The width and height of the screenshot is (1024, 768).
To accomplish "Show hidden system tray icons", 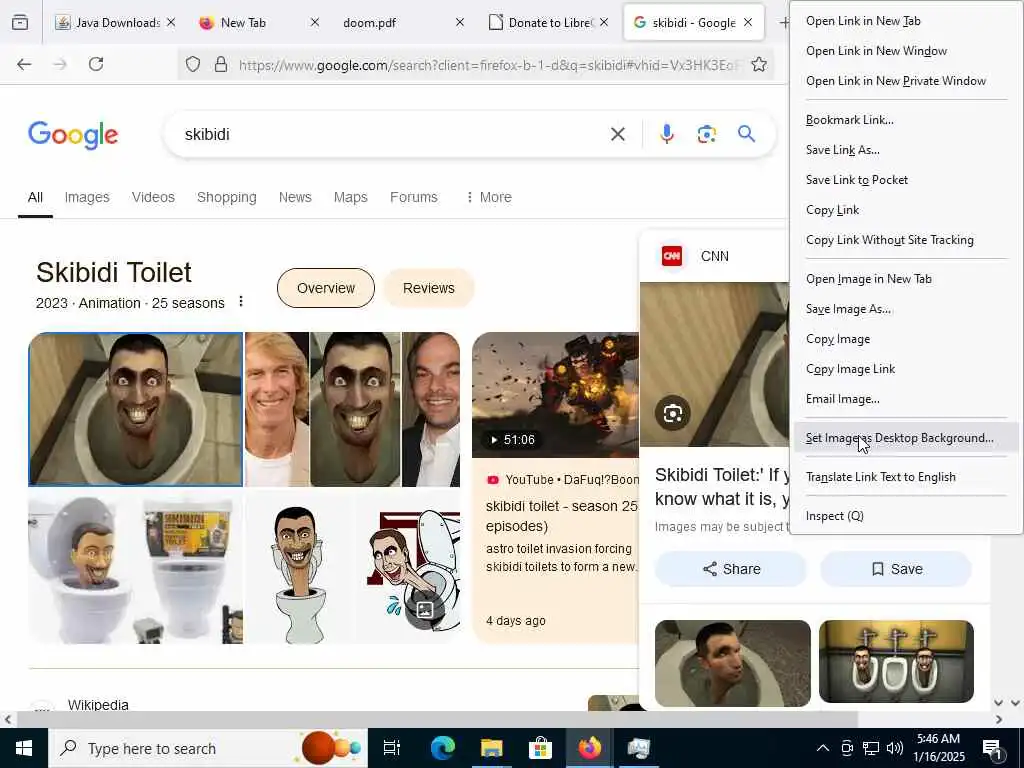I will pos(823,748).
